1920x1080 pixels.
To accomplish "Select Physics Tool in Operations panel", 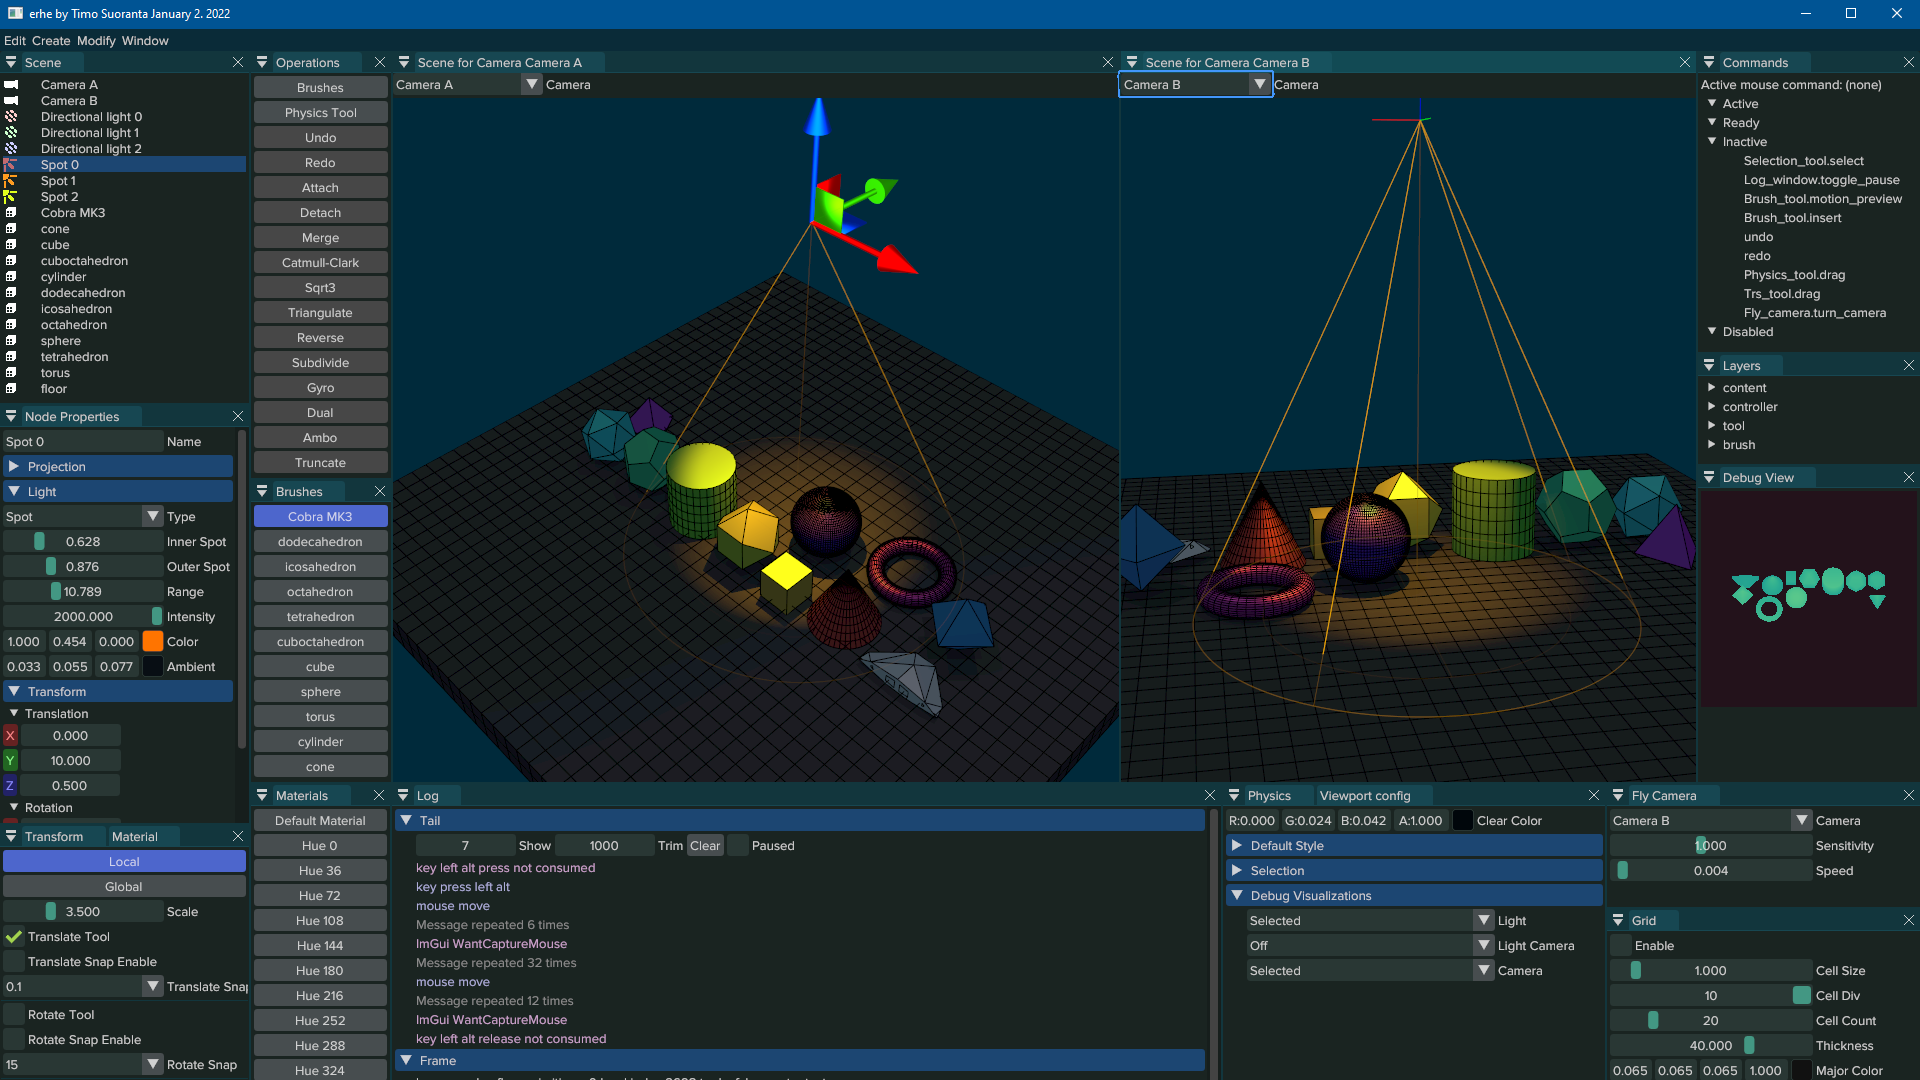I will coord(319,112).
